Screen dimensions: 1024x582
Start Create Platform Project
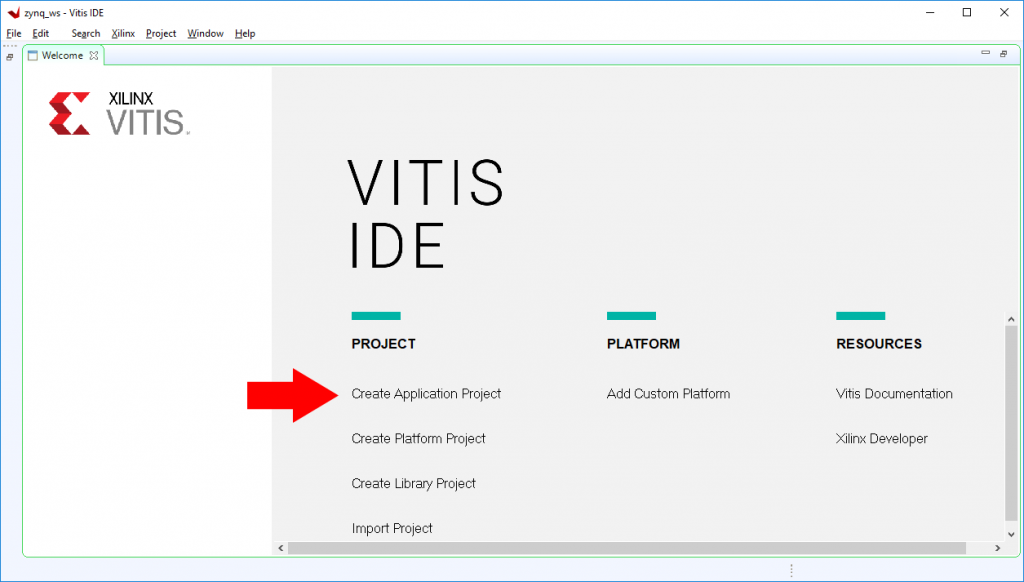pyautogui.click(x=418, y=439)
